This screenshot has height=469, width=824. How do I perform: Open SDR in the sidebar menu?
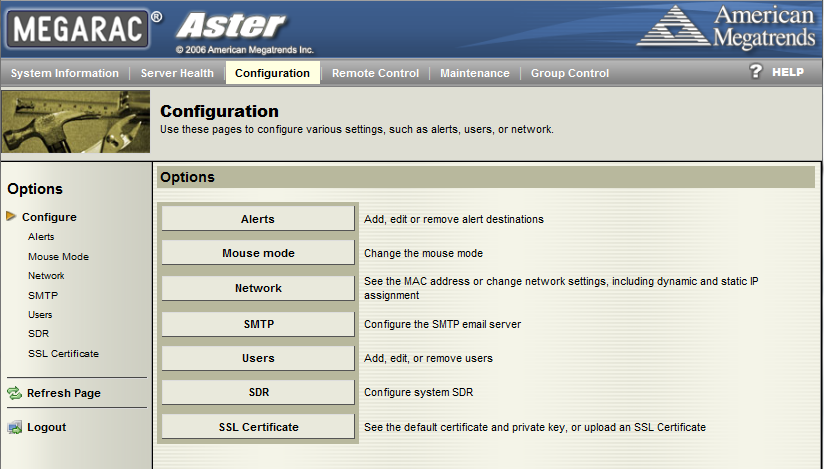pyautogui.click(x=38, y=333)
